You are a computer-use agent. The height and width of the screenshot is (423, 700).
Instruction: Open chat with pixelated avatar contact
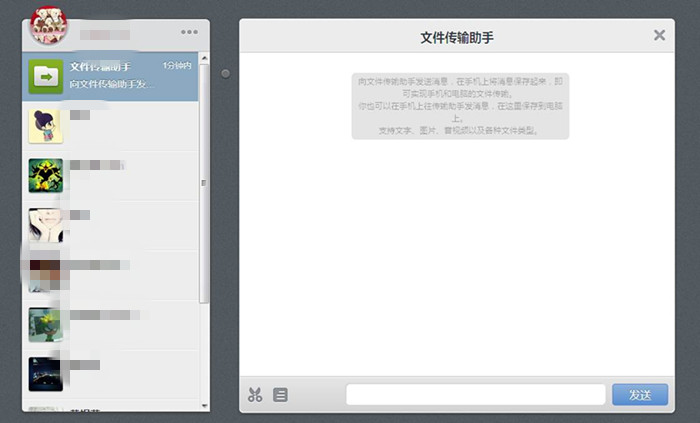pyautogui.click(x=110, y=275)
